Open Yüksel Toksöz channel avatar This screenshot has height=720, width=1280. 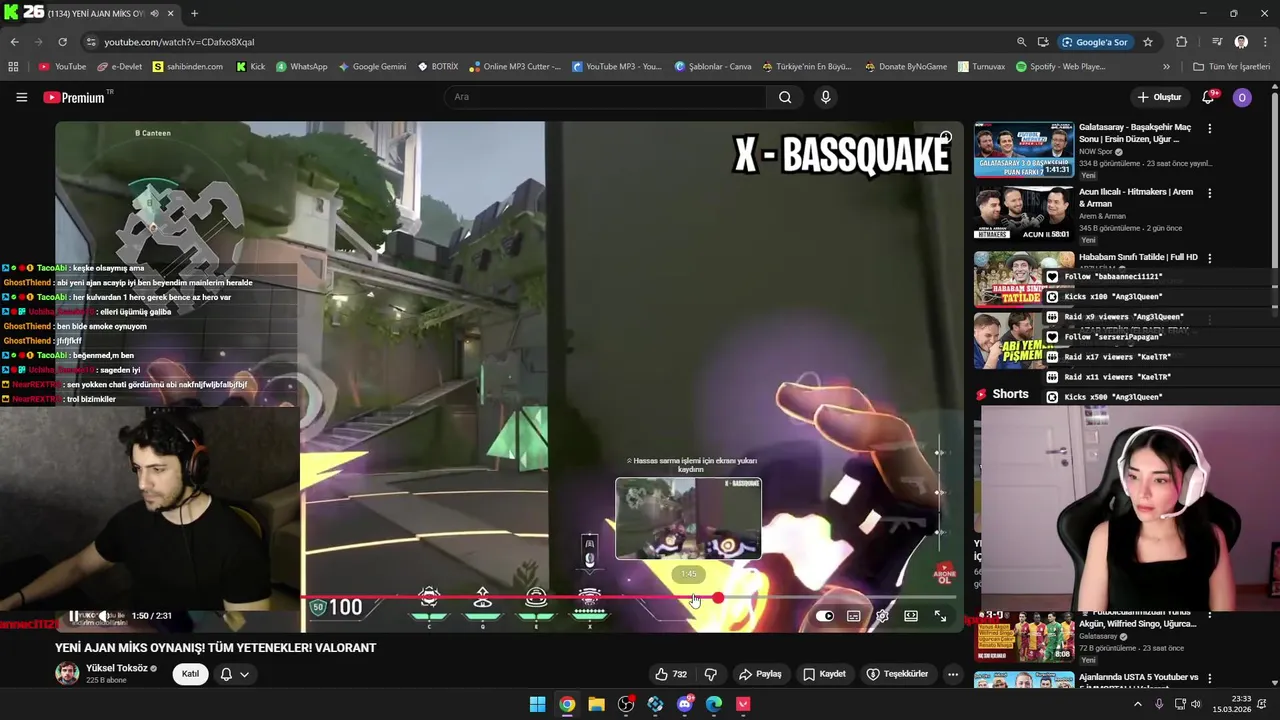(67, 673)
